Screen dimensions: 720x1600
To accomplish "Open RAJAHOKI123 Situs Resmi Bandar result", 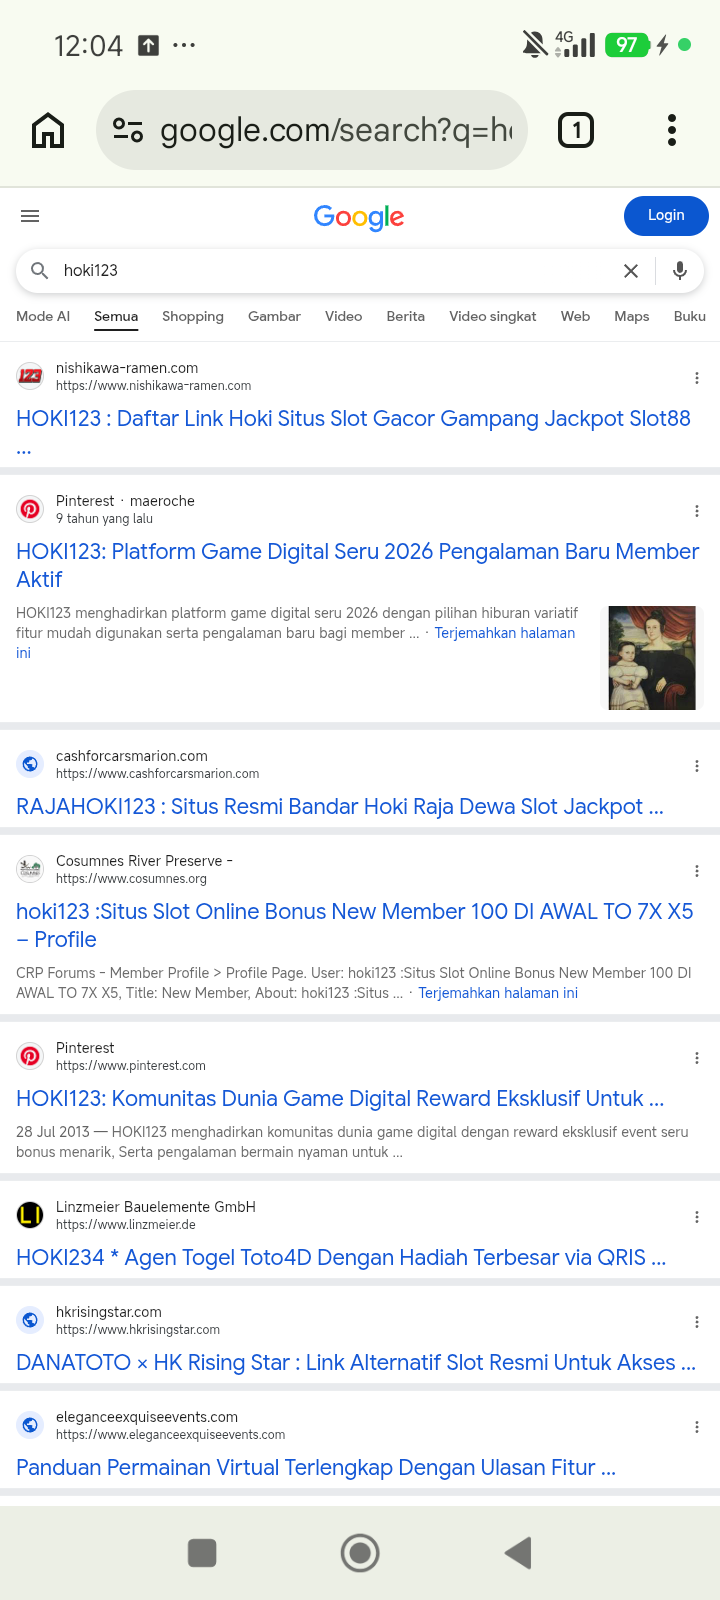I will tap(339, 806).
